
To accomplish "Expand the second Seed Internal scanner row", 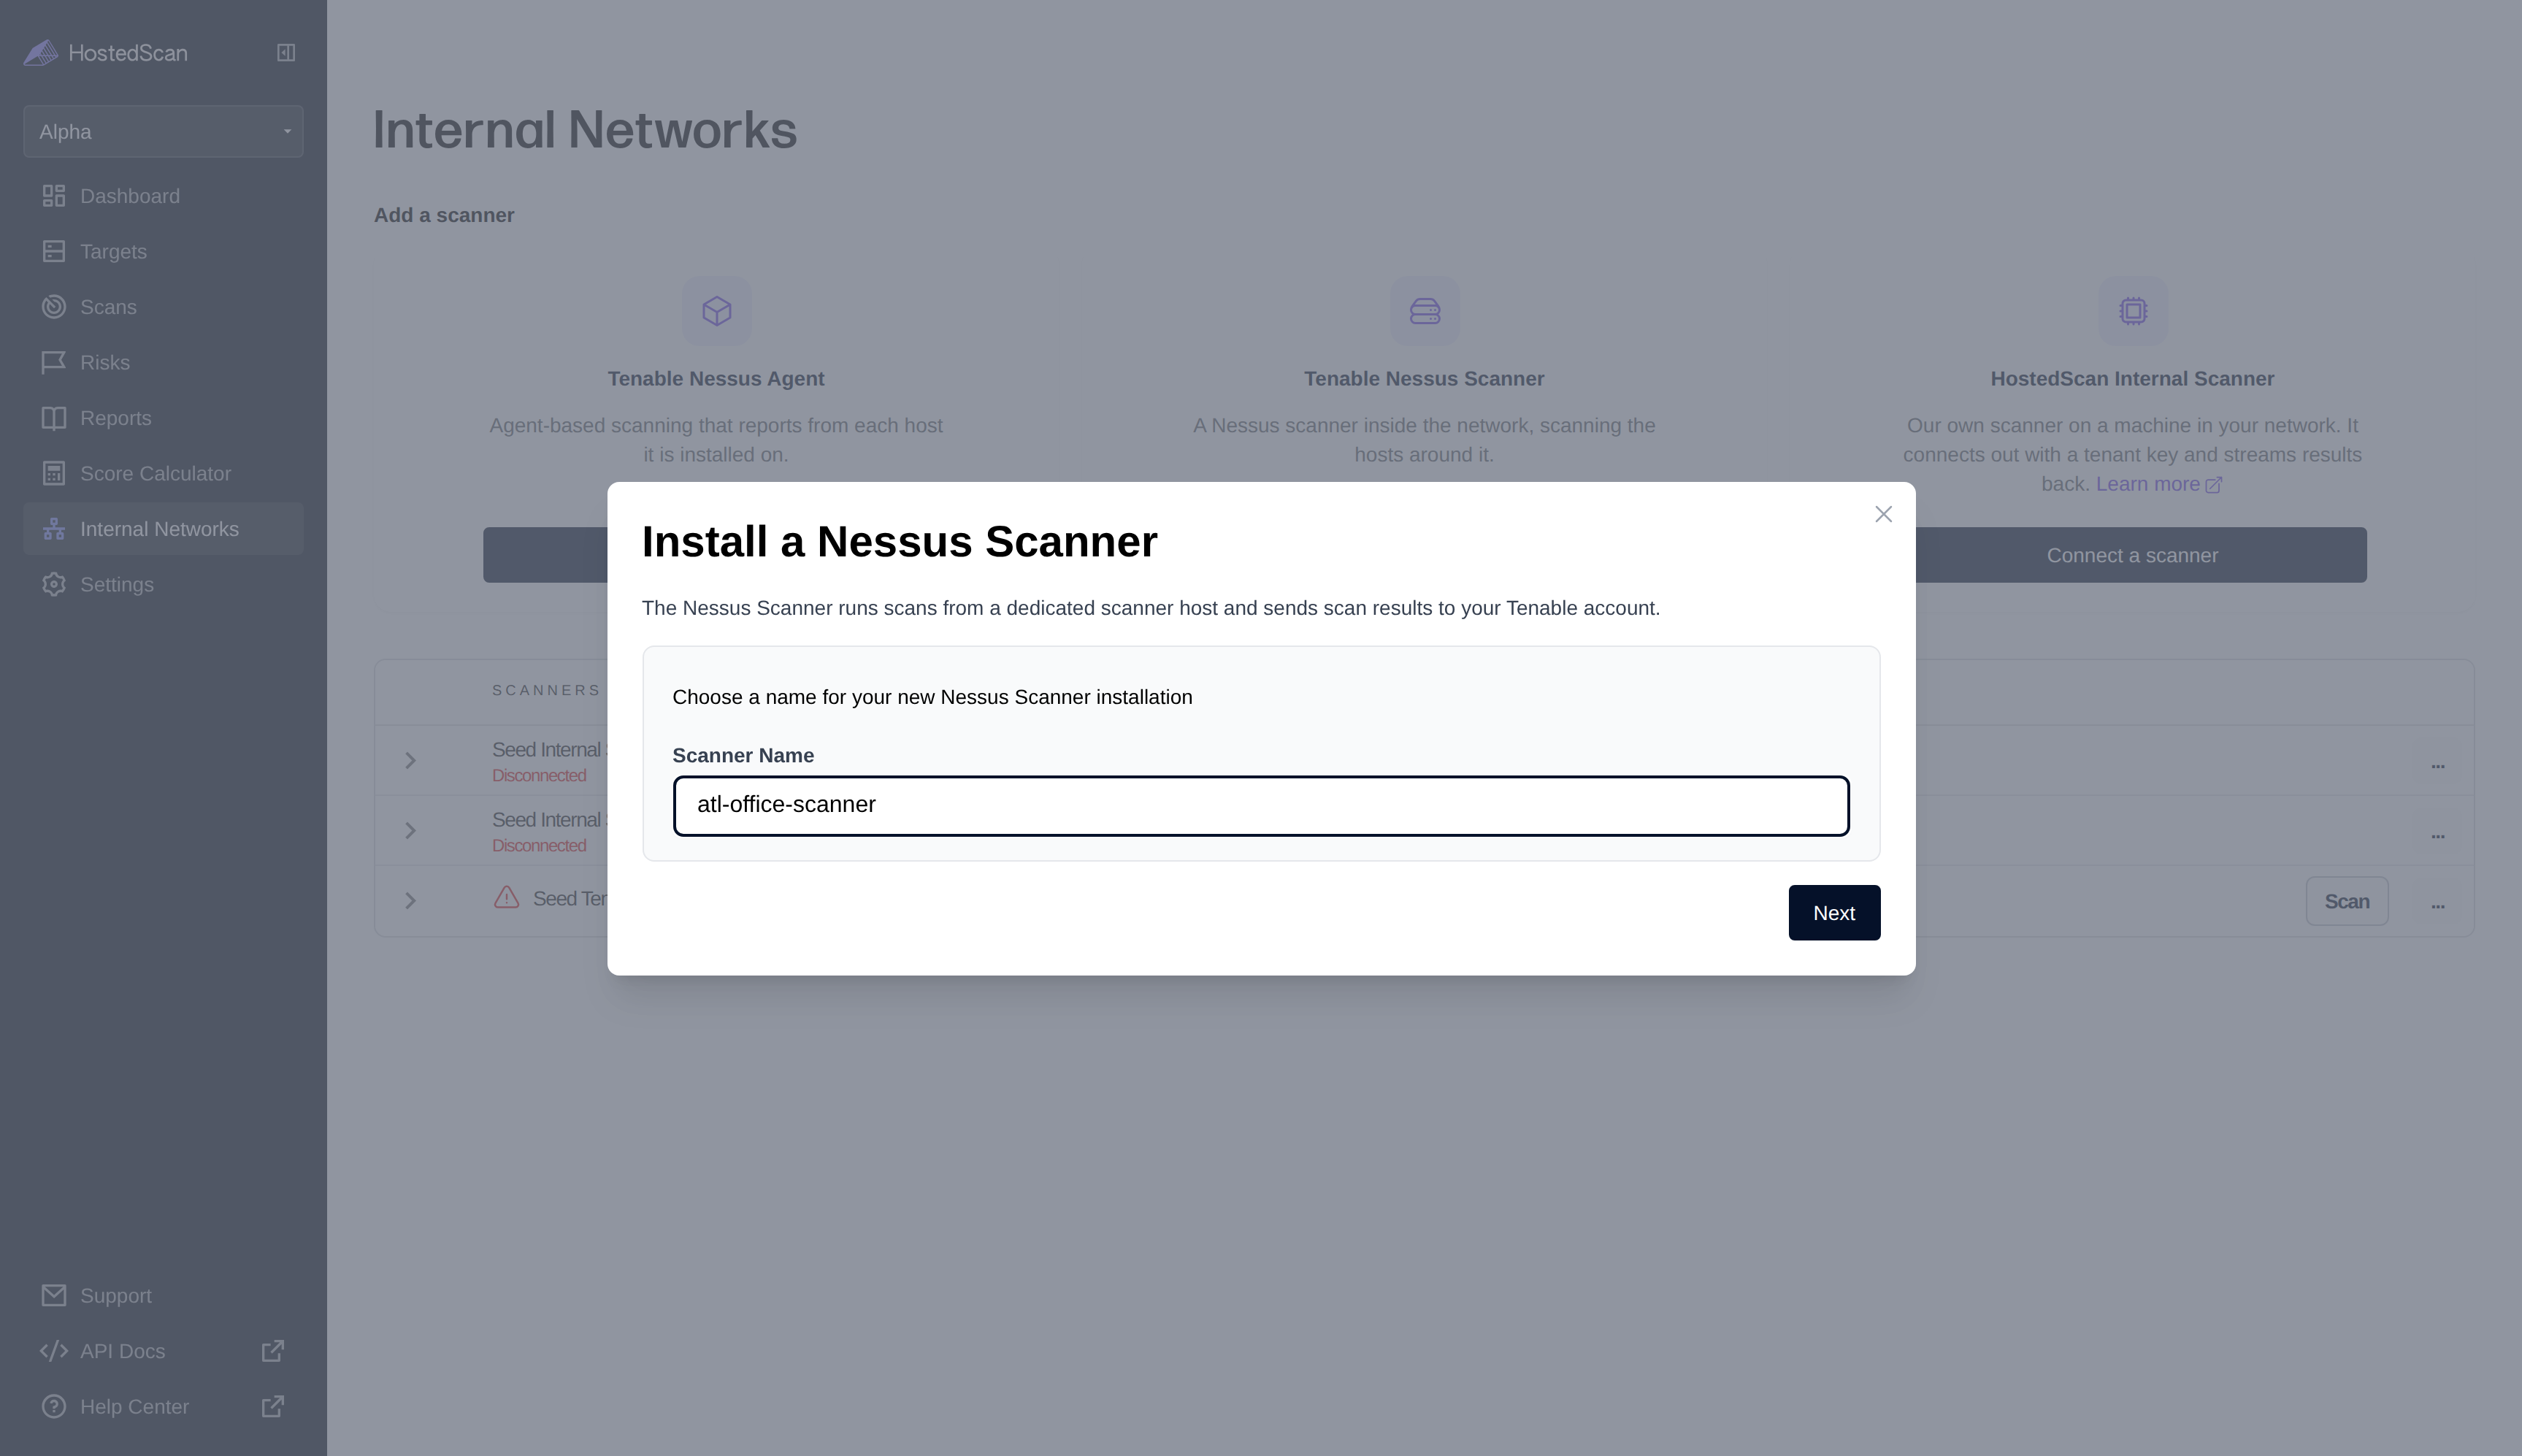I will tap(410, 831).
